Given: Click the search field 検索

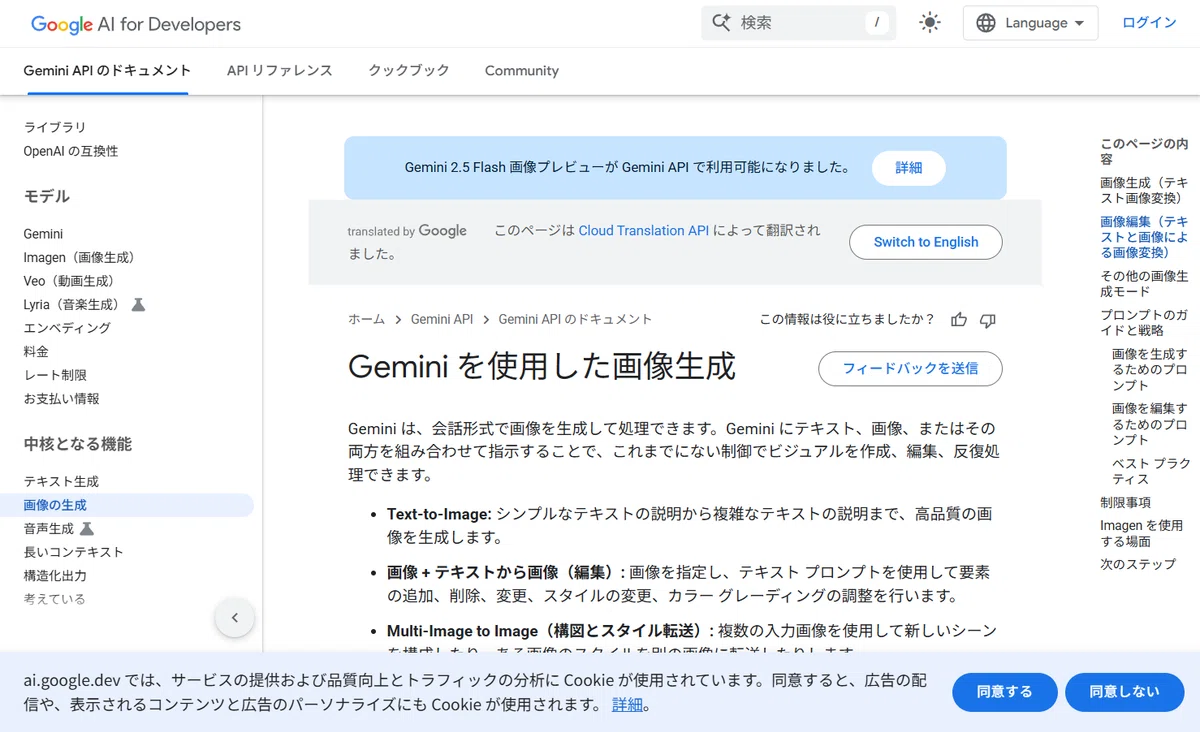Looking at the screenshot, I should tap(798, 22).
